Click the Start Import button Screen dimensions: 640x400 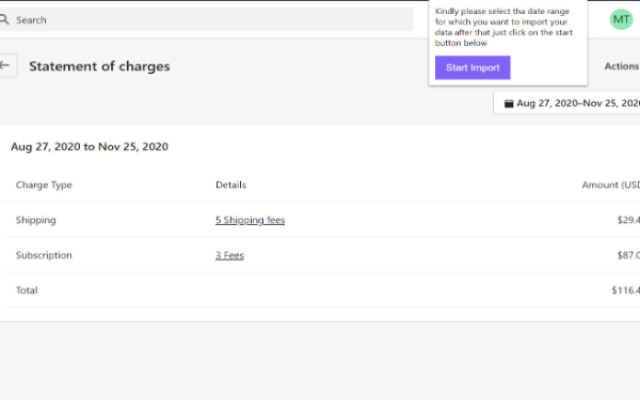point(472,68)
